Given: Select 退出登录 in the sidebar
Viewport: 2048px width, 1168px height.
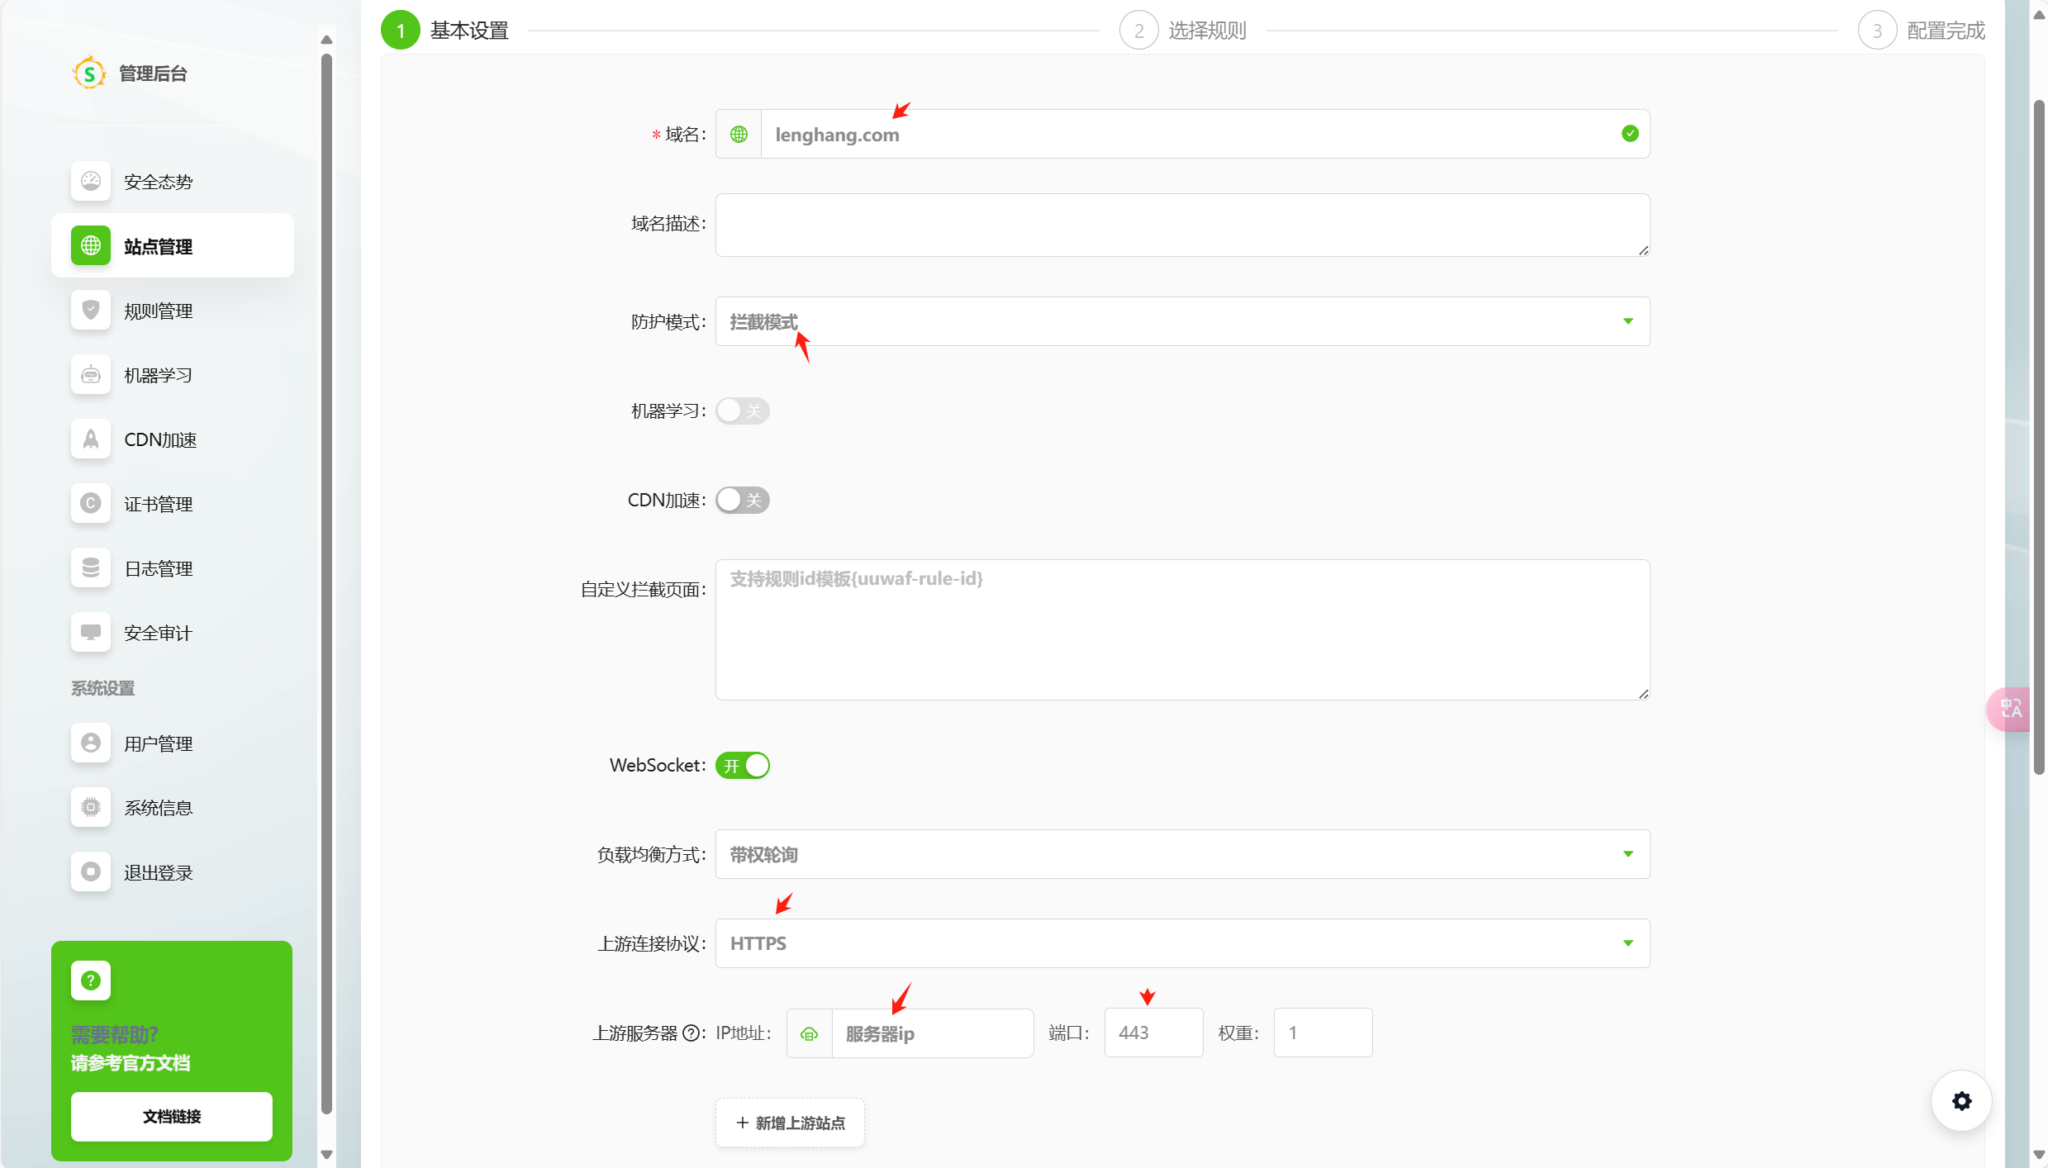Looking at the screenshot, I should tap(158, 873).
